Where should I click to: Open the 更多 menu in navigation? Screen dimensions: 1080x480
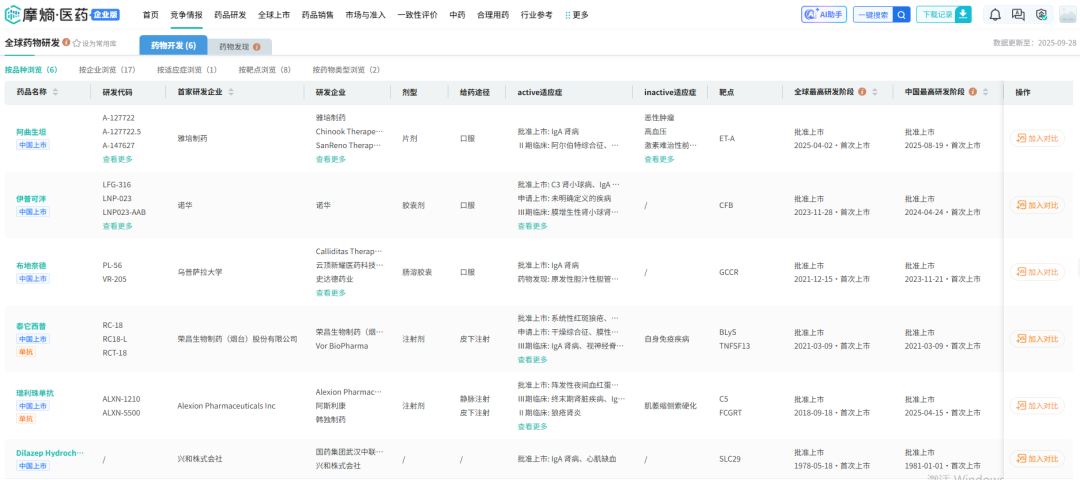(577, 15)
